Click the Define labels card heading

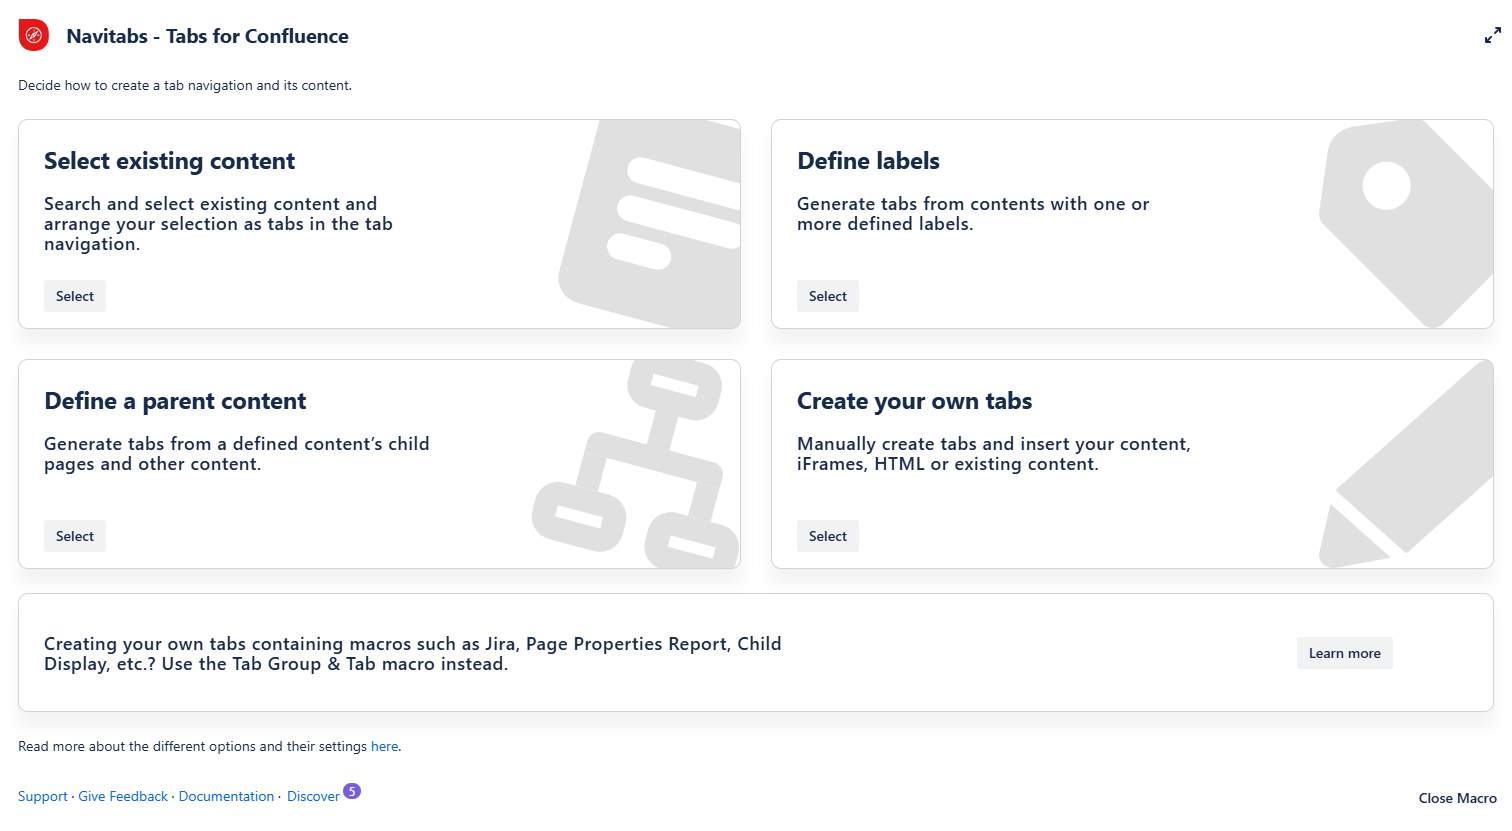pyautogui.click(x=868, y=161)
